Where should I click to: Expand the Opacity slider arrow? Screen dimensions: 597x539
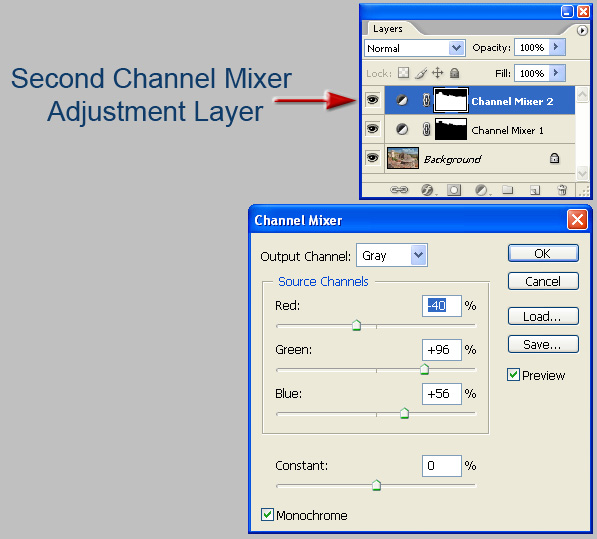click(x=556, y=47)
